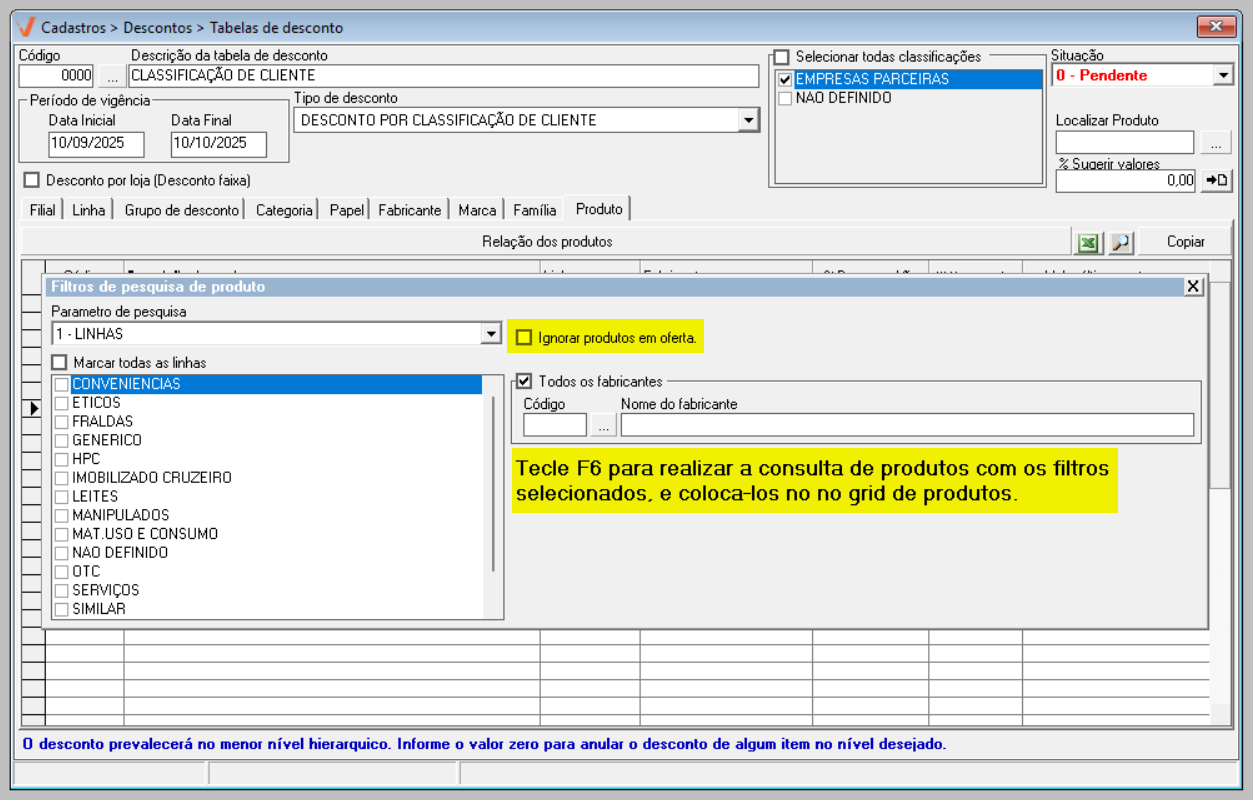The width and height of the screenshot is (1253, 800).
Task: Switch to the Fabricante tab
Action: (409, 210)
